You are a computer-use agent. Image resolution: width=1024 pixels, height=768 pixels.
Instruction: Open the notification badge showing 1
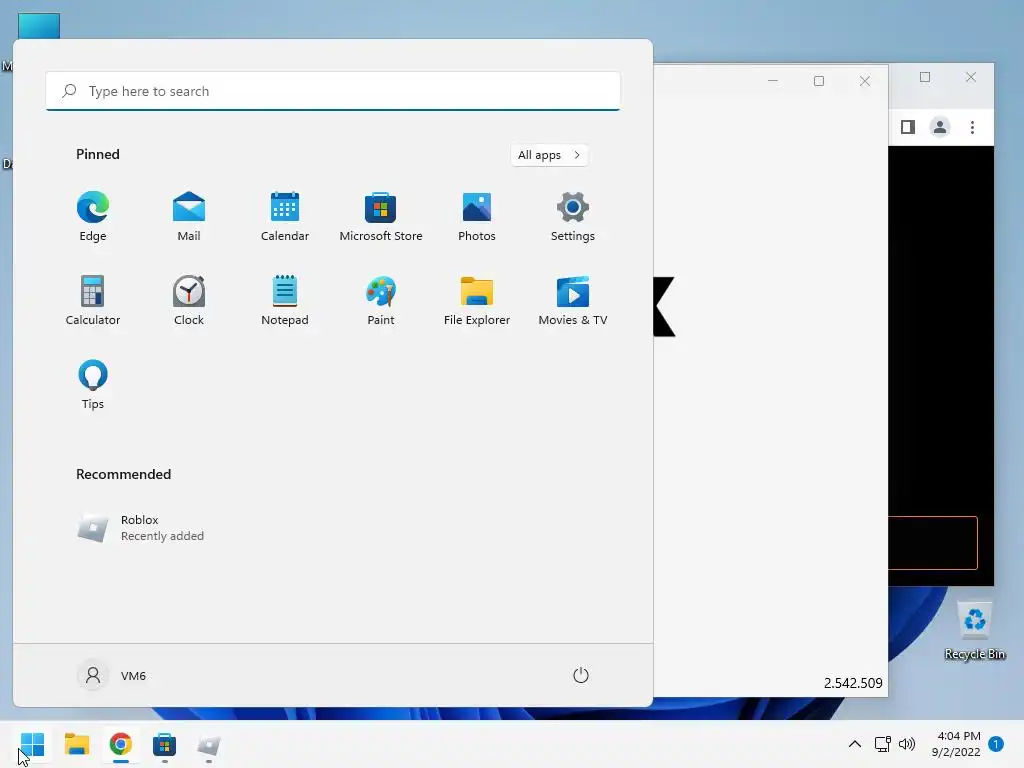pos(996,744)
